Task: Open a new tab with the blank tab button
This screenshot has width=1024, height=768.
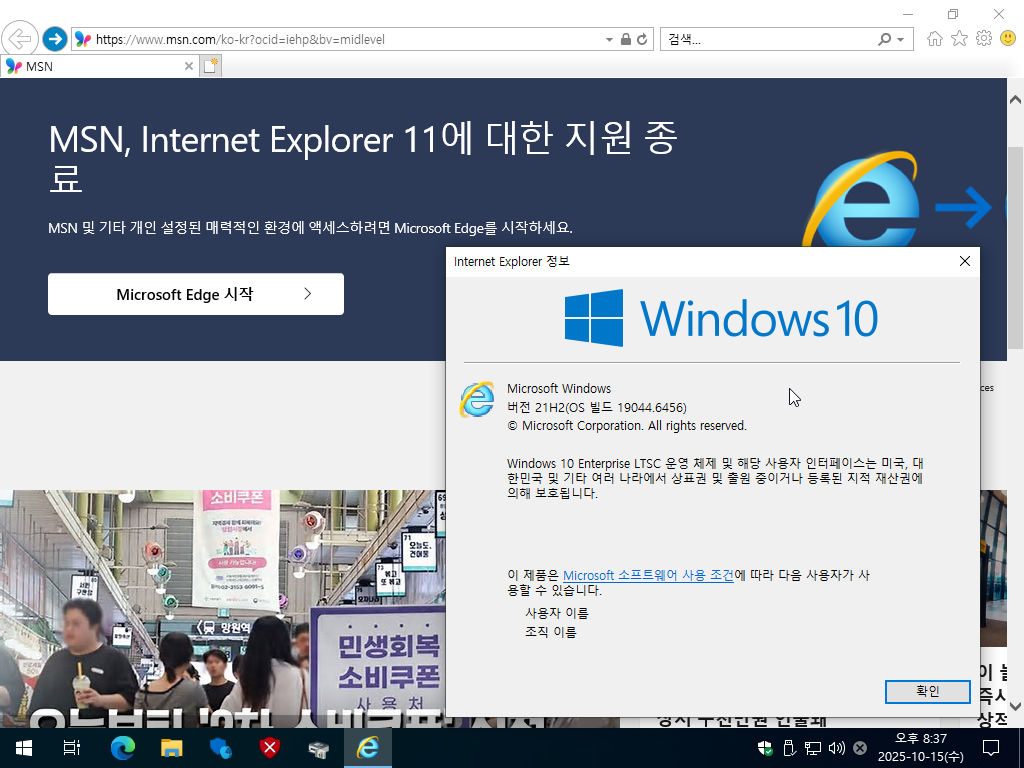Action: pos(210,66)
